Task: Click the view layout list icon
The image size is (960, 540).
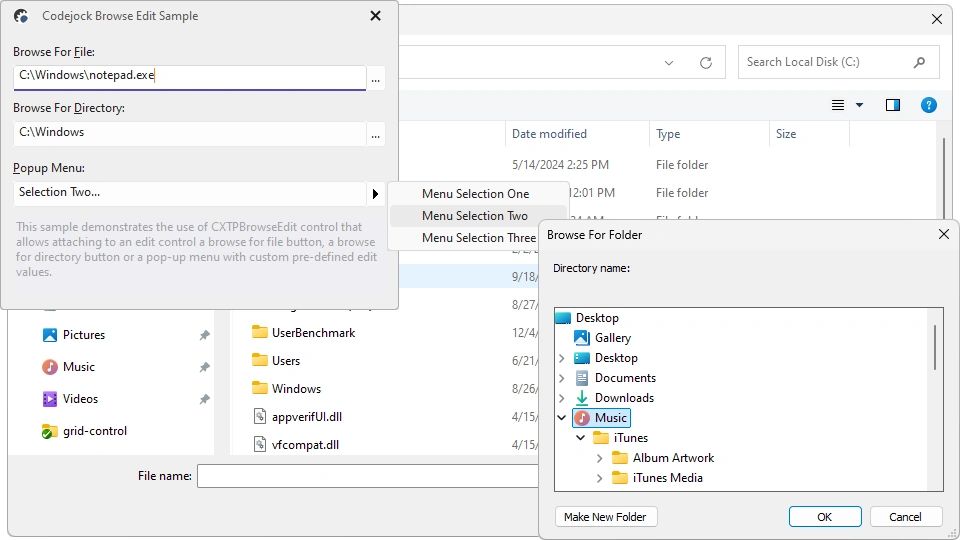Action: pyautogui.click(x=838, y=105)
